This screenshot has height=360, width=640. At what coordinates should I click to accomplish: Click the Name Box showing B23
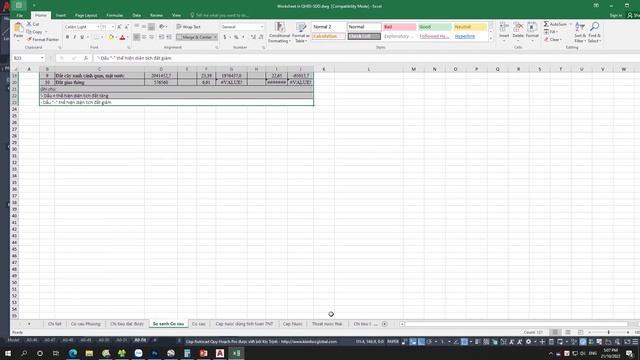[28, 58]
